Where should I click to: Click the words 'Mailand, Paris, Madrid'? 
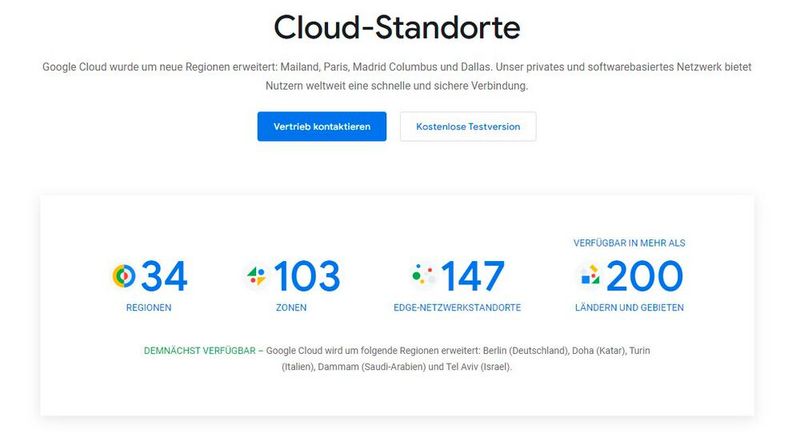tap(333, 67)
